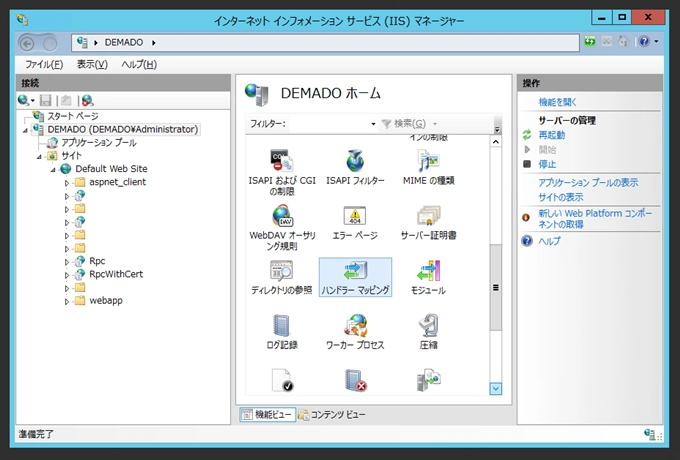Click the 検索(G) search button
The image size is (680, 460).
click(x=405, y=124)
